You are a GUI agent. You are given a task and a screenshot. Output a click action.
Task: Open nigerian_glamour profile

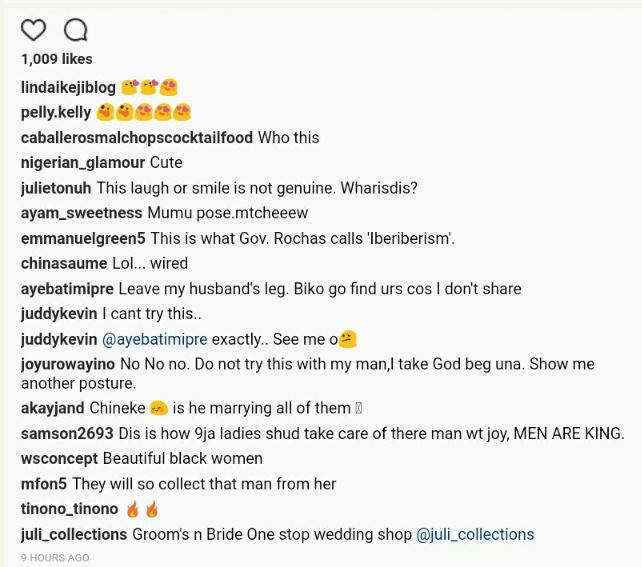coord(83,163)
